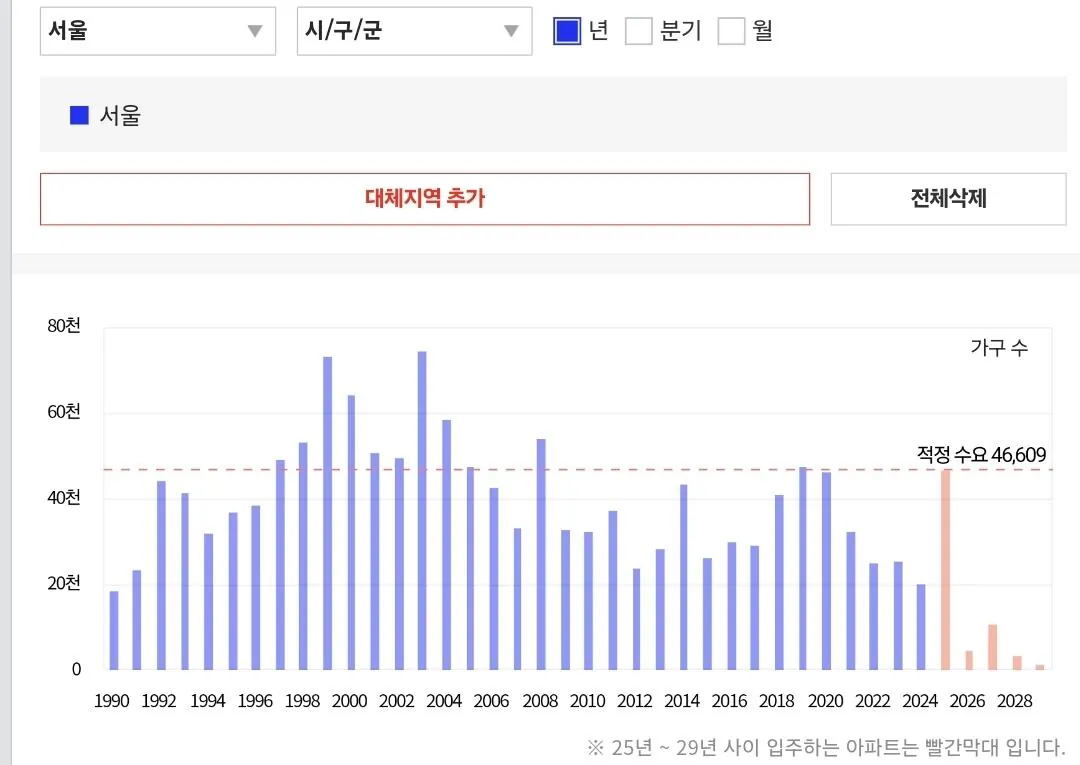This screenshot has width=1080, height=765.
Task: Click the blue bar for 2008
Action: pos(541,554)
